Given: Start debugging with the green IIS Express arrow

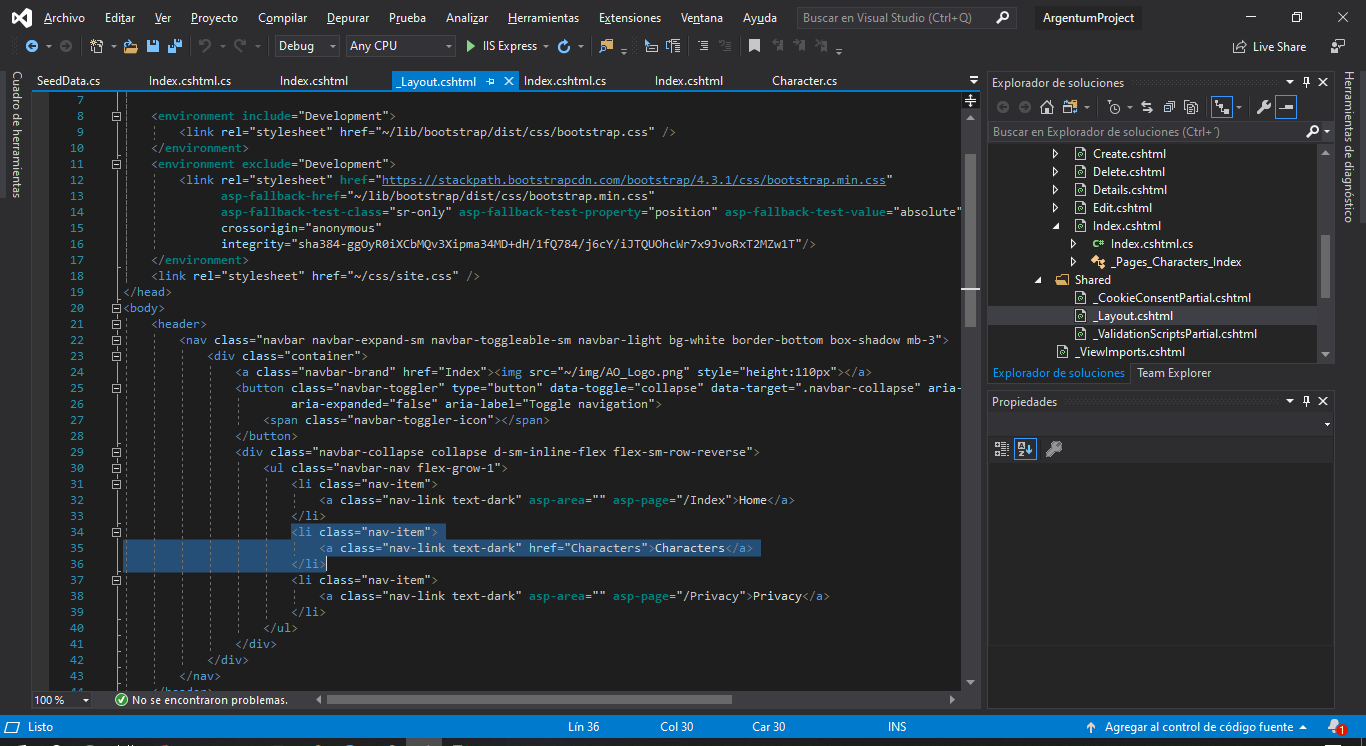Looking at the screenshot, I should (471, 46).
